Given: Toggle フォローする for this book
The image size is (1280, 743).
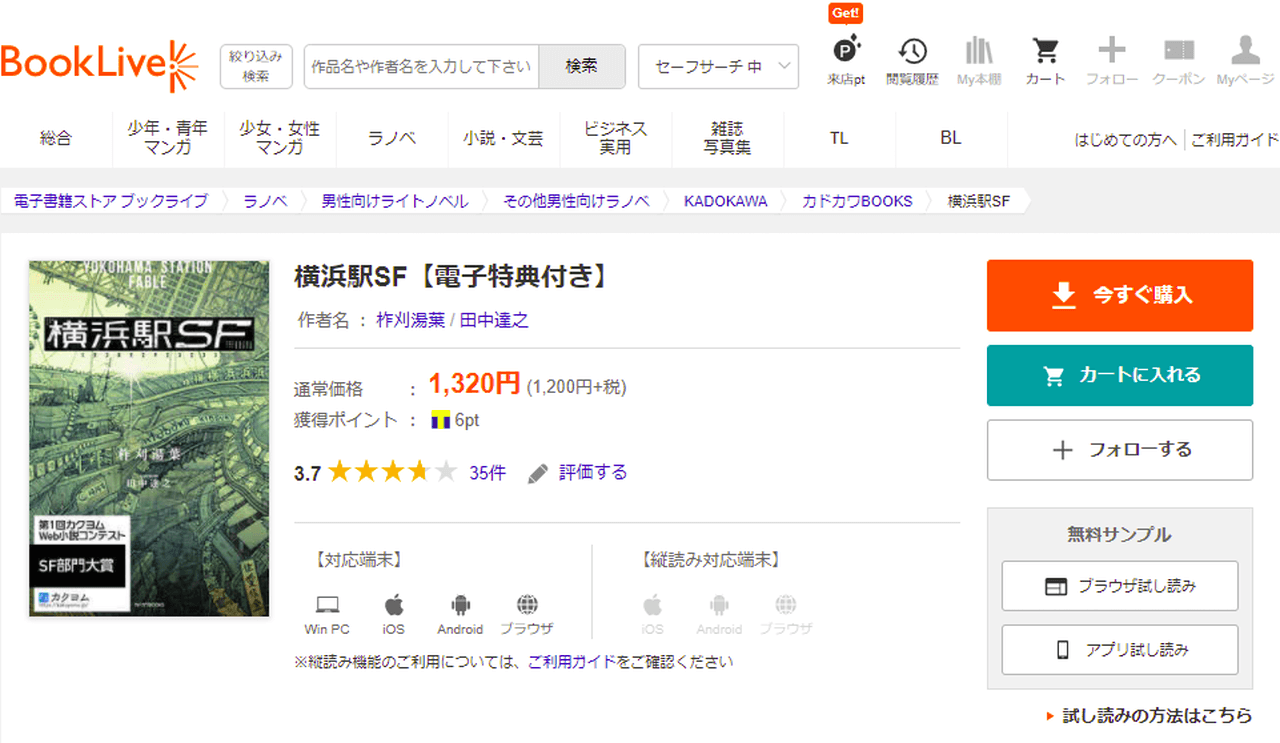Looking at the screenshot, I should (x=1119, y=450).
